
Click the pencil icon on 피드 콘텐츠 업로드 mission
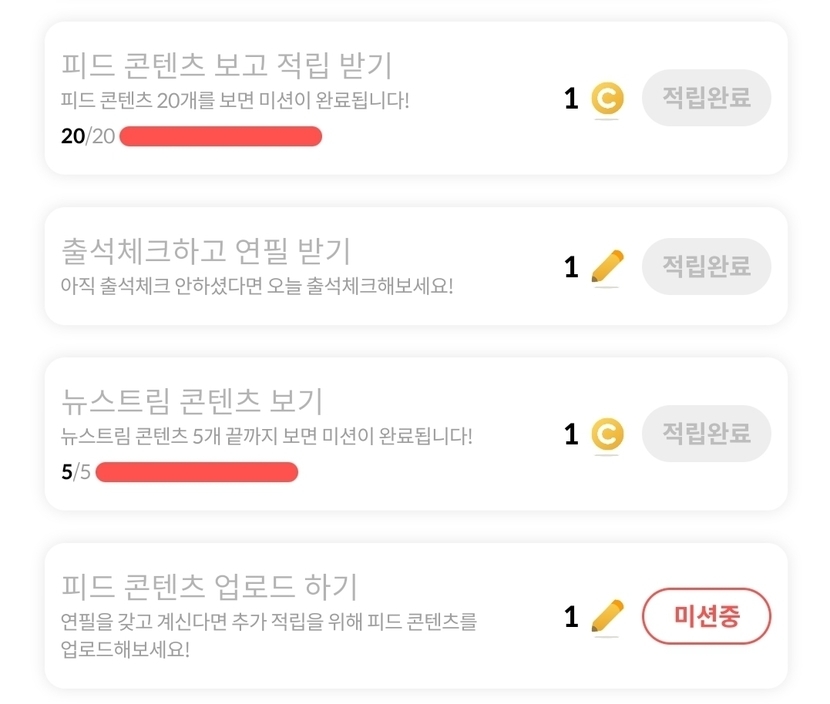pyautogui.click(x=607, y=616)
